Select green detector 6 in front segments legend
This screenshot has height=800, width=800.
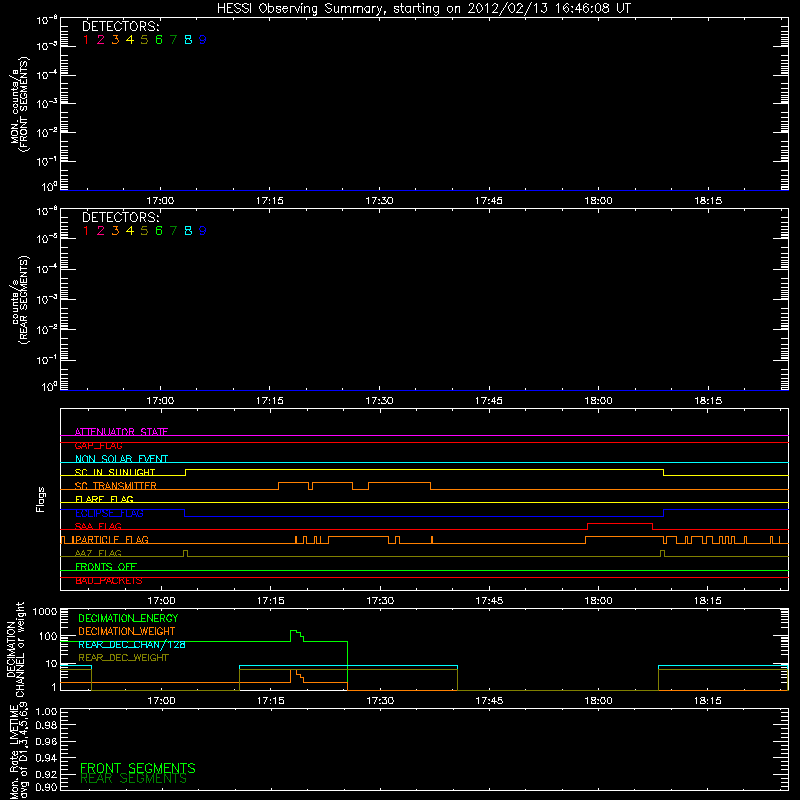159,40
